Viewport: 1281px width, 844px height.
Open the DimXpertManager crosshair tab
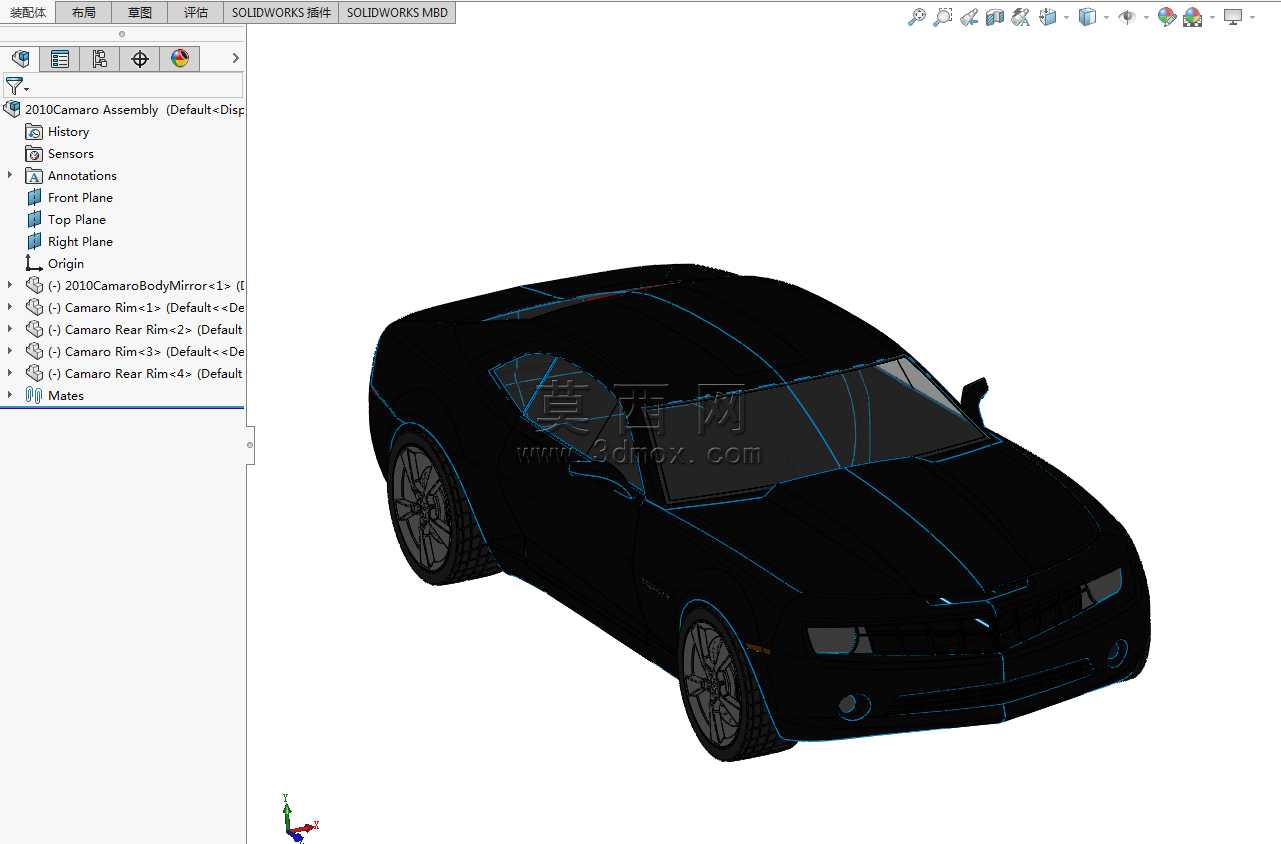[140, 59]
